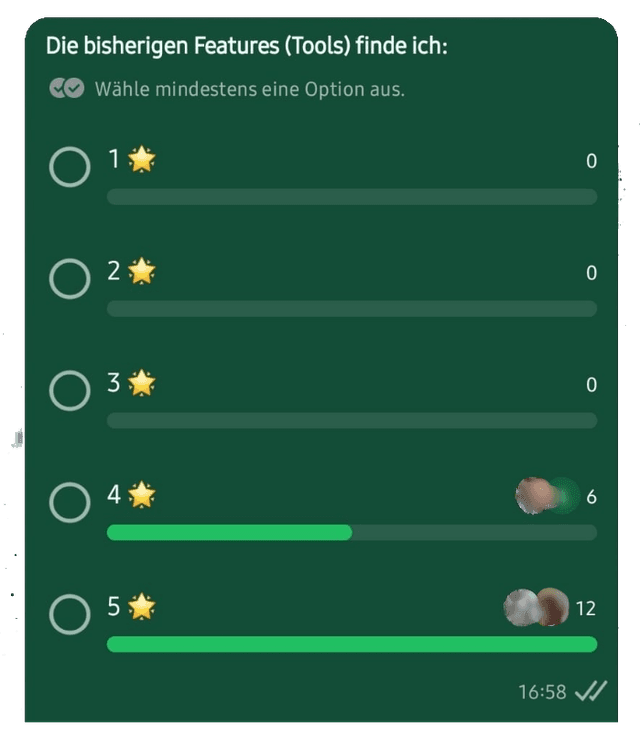Click the full green 5 star progress bar
This screenshot has height=736, width=640.
coord(351,644)
